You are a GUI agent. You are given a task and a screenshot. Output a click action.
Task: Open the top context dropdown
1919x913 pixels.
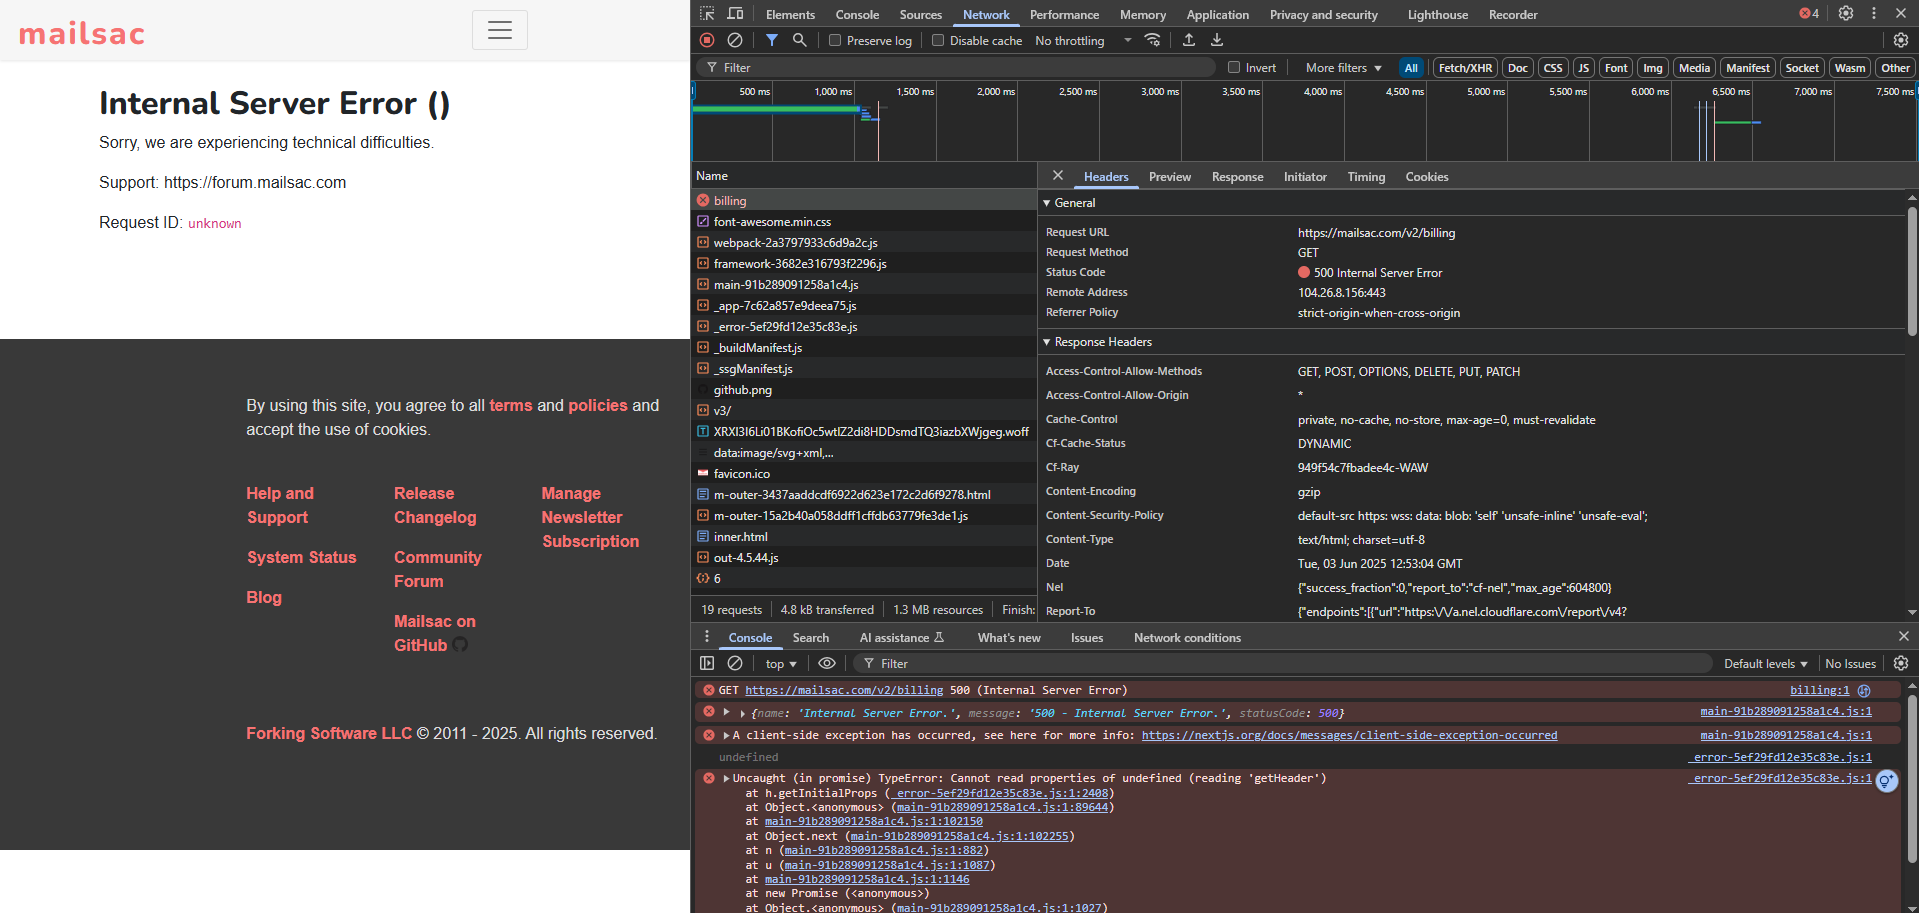point(781,664)
